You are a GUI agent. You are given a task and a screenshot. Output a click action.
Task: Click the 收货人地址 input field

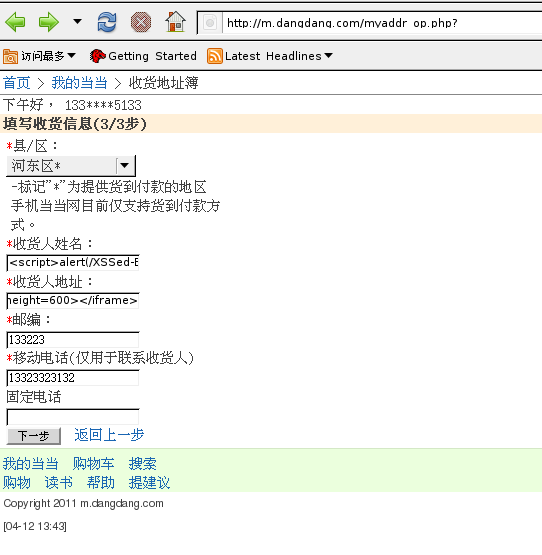point(73,301)
